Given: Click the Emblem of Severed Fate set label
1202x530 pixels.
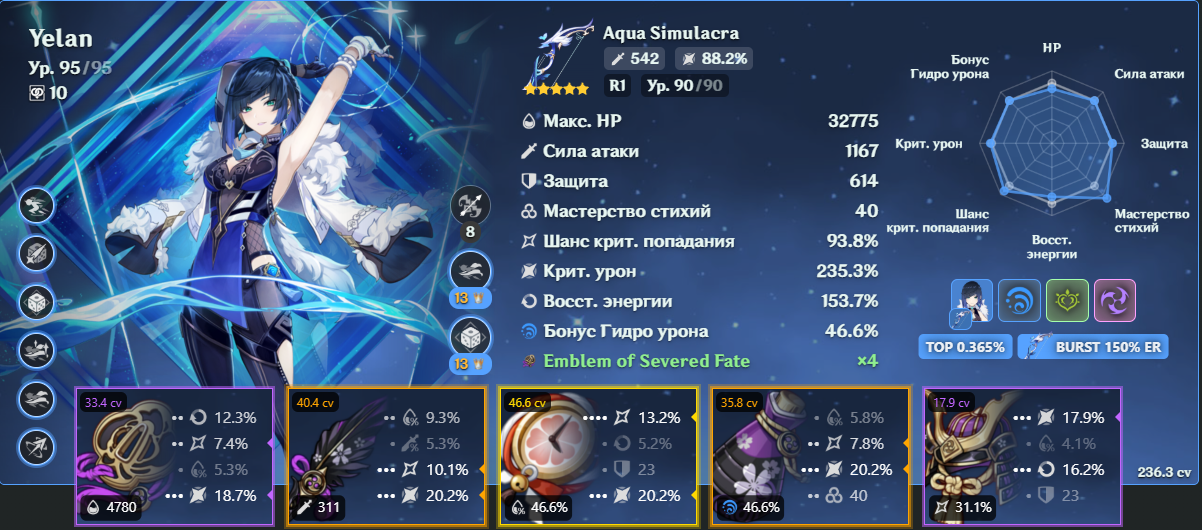Looking at the screenshot, I should click(646, 361).
